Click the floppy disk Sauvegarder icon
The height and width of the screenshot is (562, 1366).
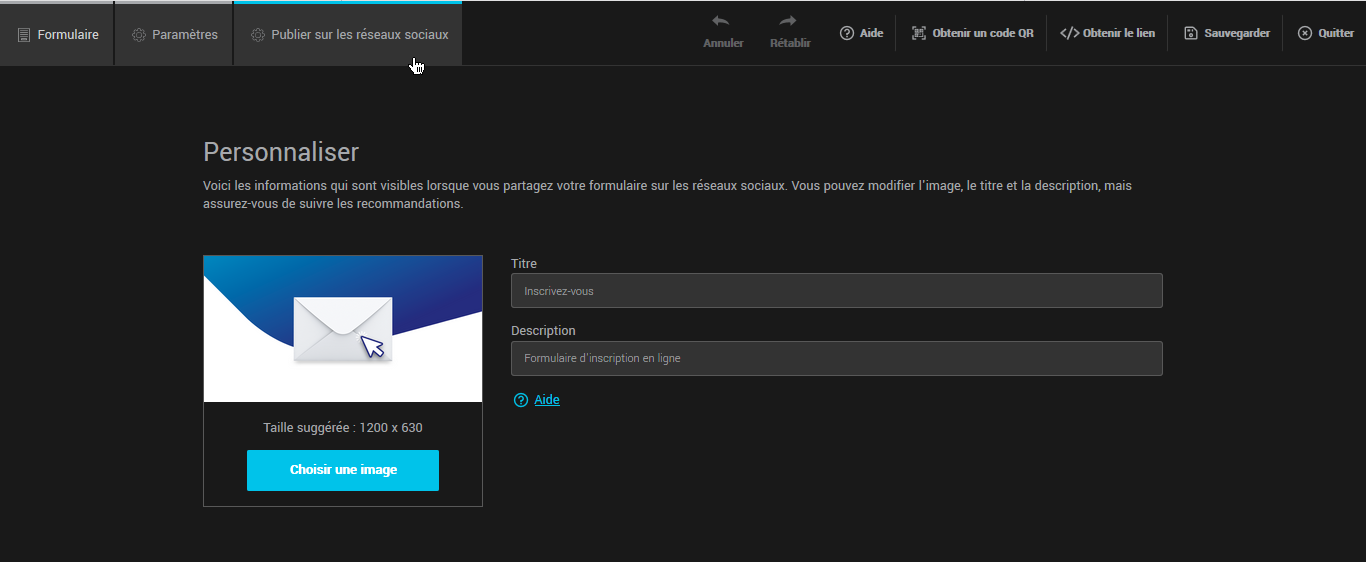[x=1191, y=33]
